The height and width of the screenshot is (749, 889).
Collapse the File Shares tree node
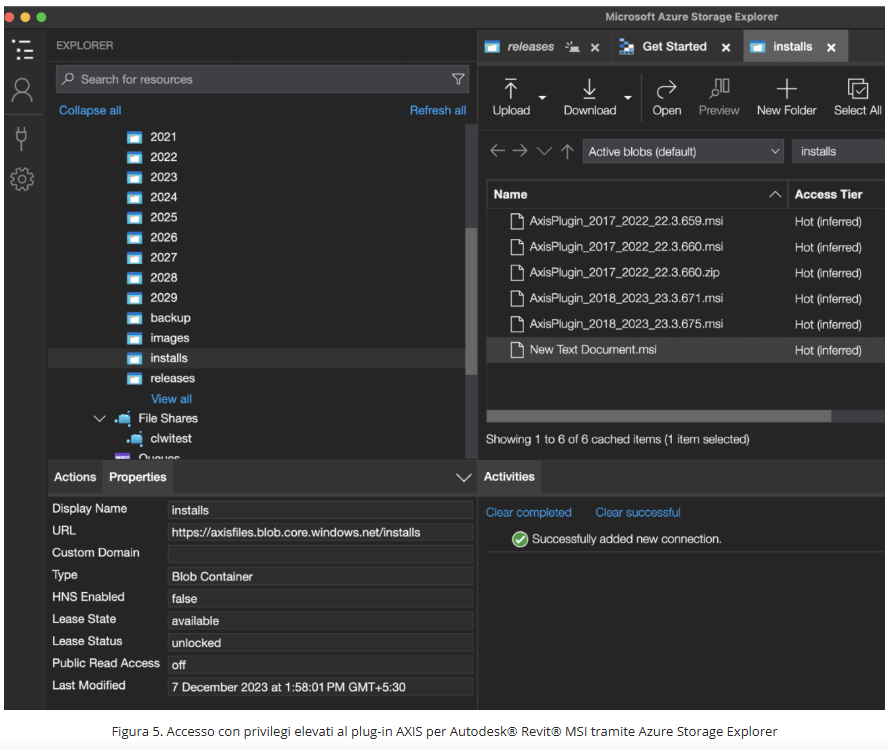click(99, 419)
